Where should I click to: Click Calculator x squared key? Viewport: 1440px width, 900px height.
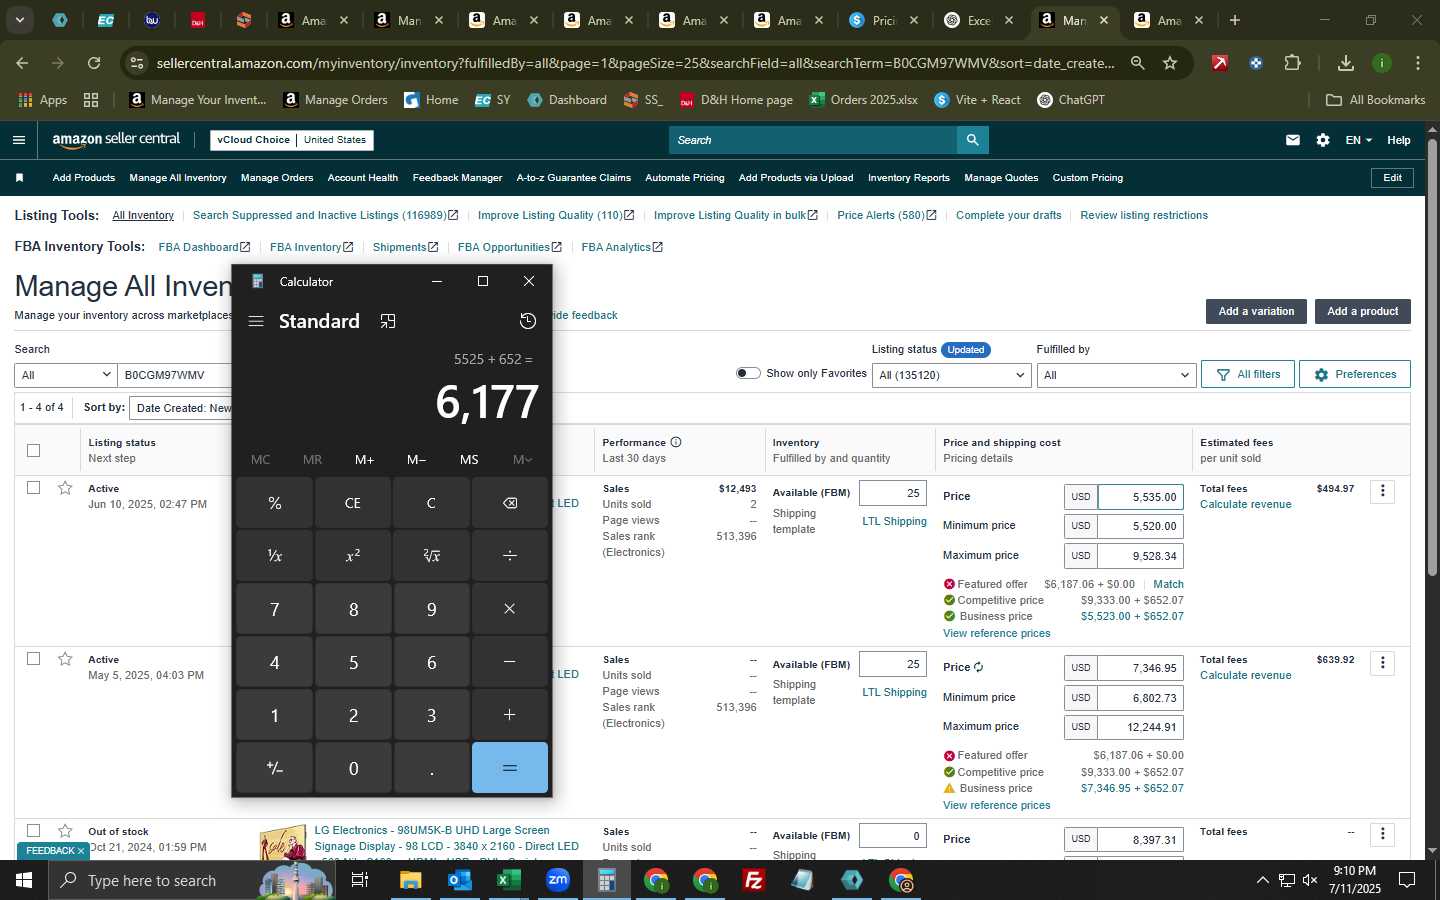tap(353, 556)
